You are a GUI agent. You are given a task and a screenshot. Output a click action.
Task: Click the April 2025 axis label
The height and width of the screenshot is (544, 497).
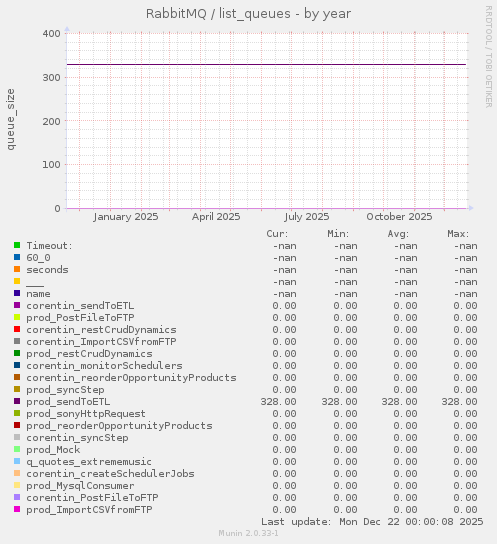216,217
